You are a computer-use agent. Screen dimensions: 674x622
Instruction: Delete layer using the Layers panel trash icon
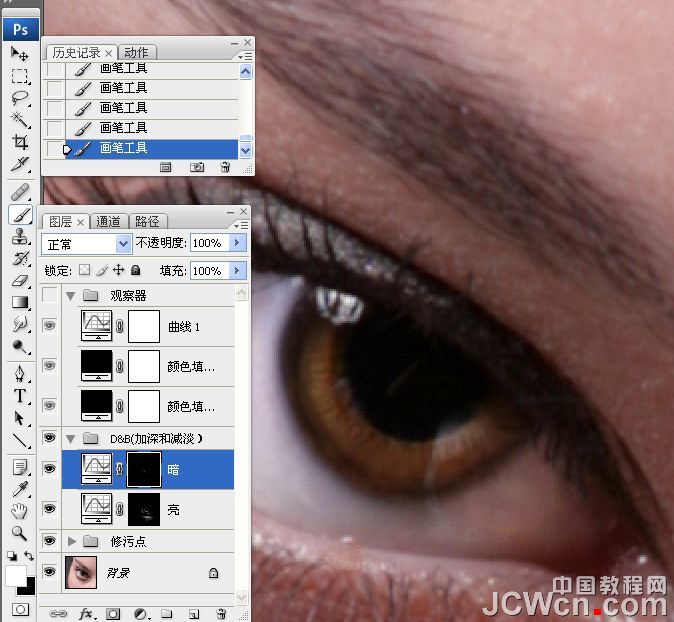(x=221, y=612)
